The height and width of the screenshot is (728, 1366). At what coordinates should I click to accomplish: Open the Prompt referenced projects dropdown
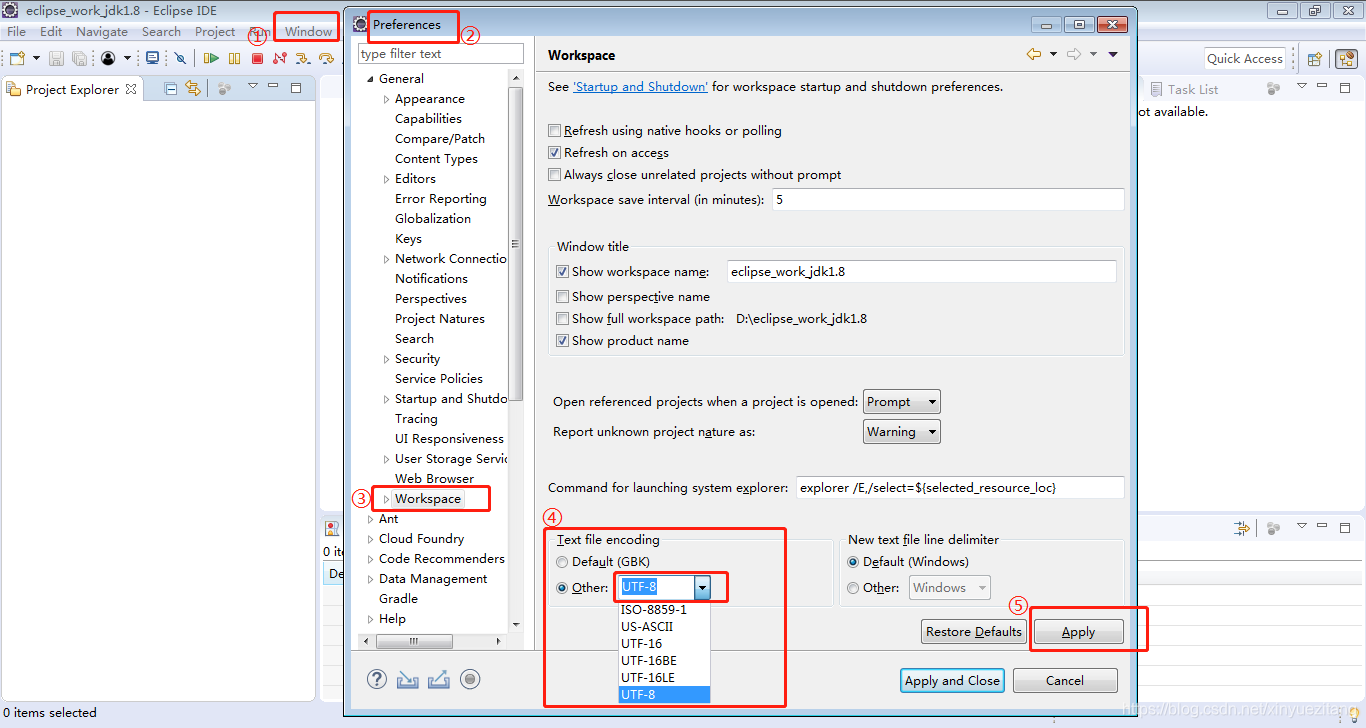click(902, 402)
